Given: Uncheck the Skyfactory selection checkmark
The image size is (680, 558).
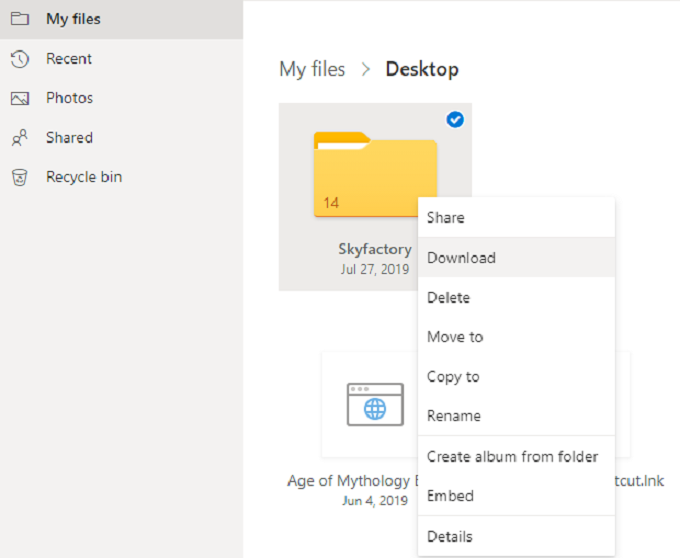Looking at the screenshot, I should tap(455, 120).
